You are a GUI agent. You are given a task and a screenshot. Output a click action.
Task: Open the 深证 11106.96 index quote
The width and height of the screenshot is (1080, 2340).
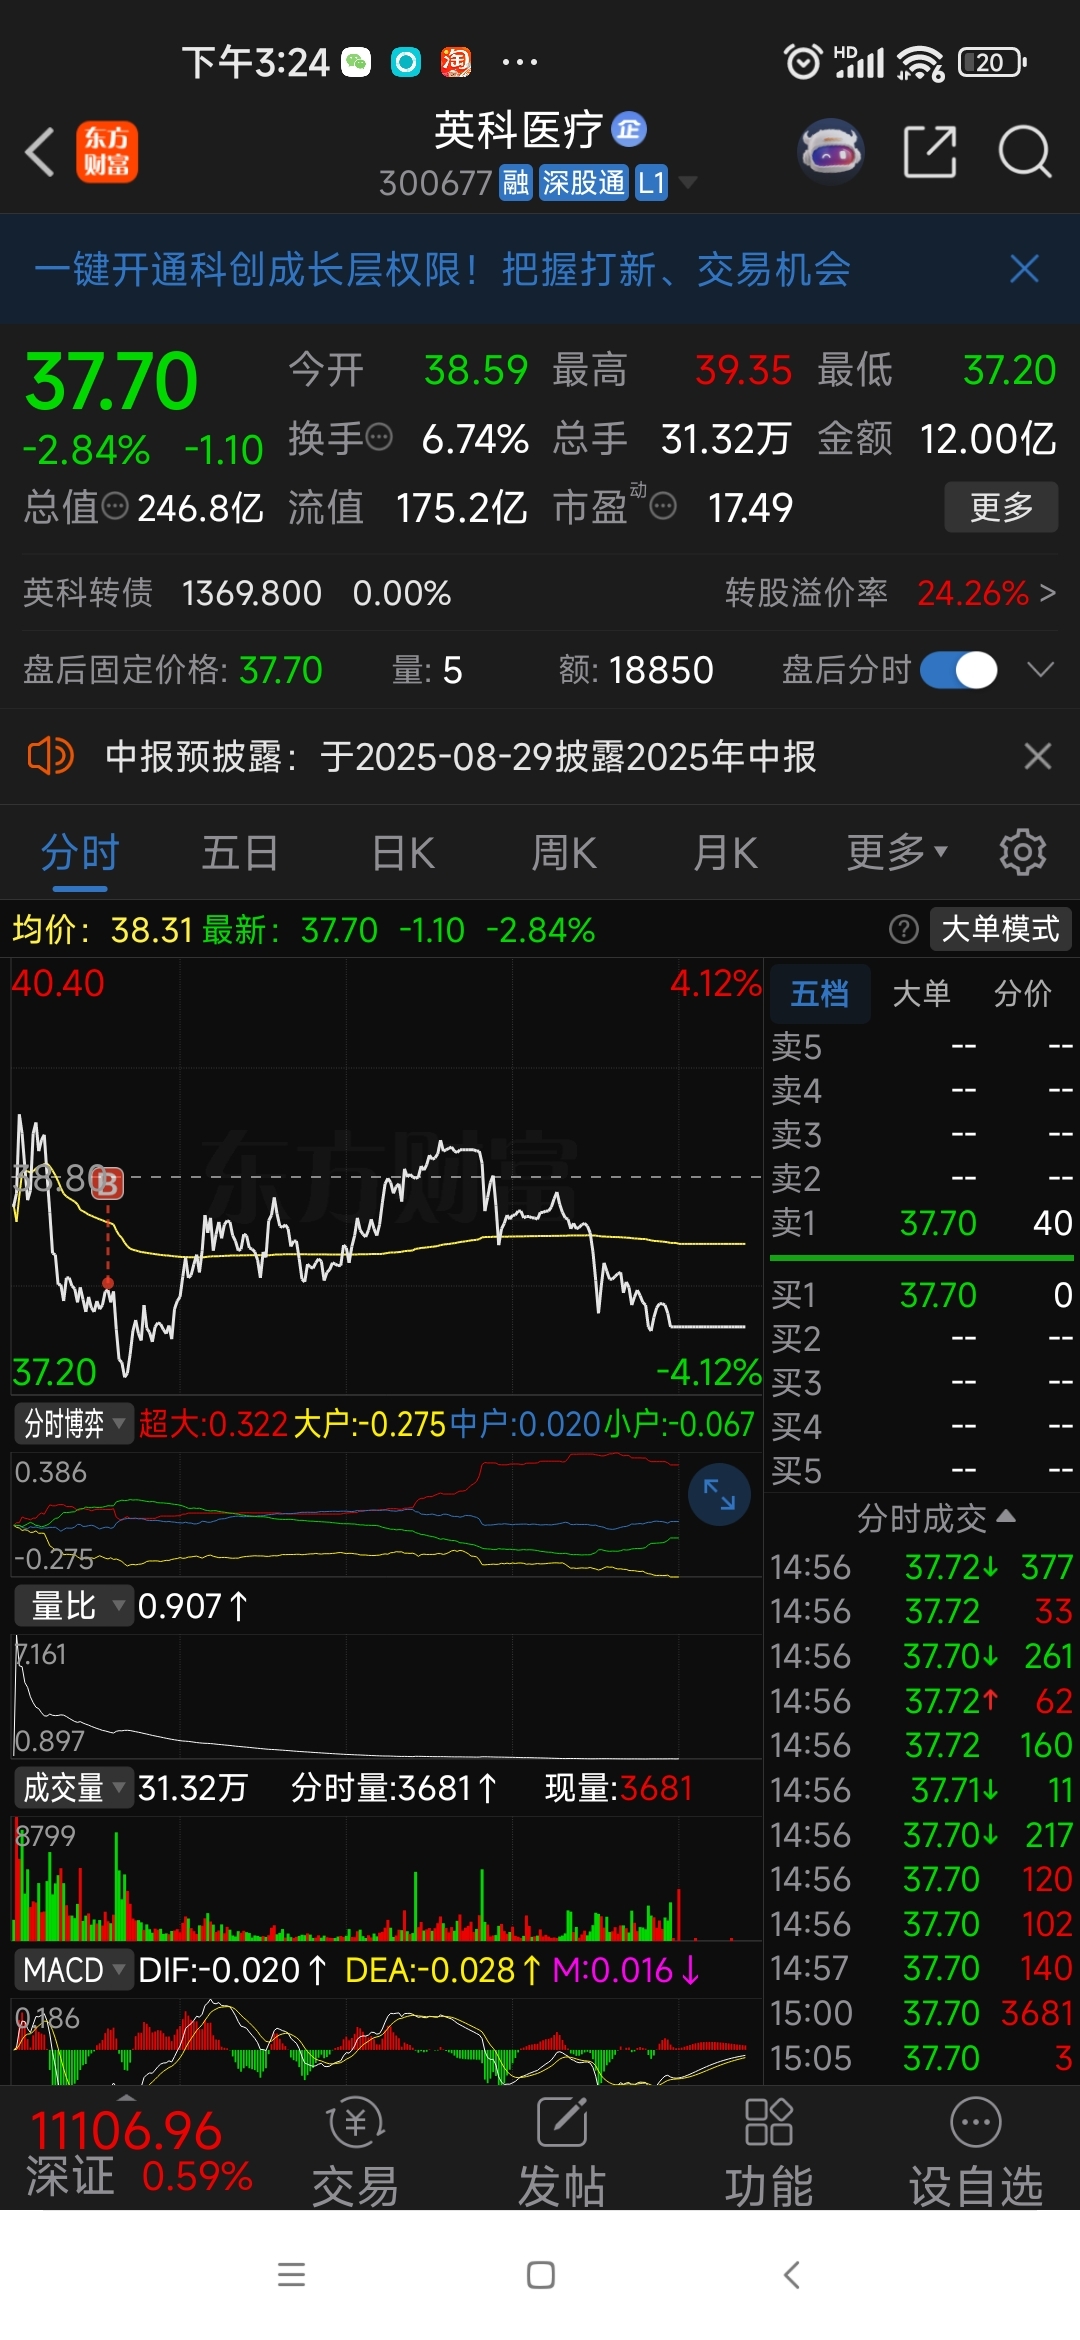click(140, 2152)
